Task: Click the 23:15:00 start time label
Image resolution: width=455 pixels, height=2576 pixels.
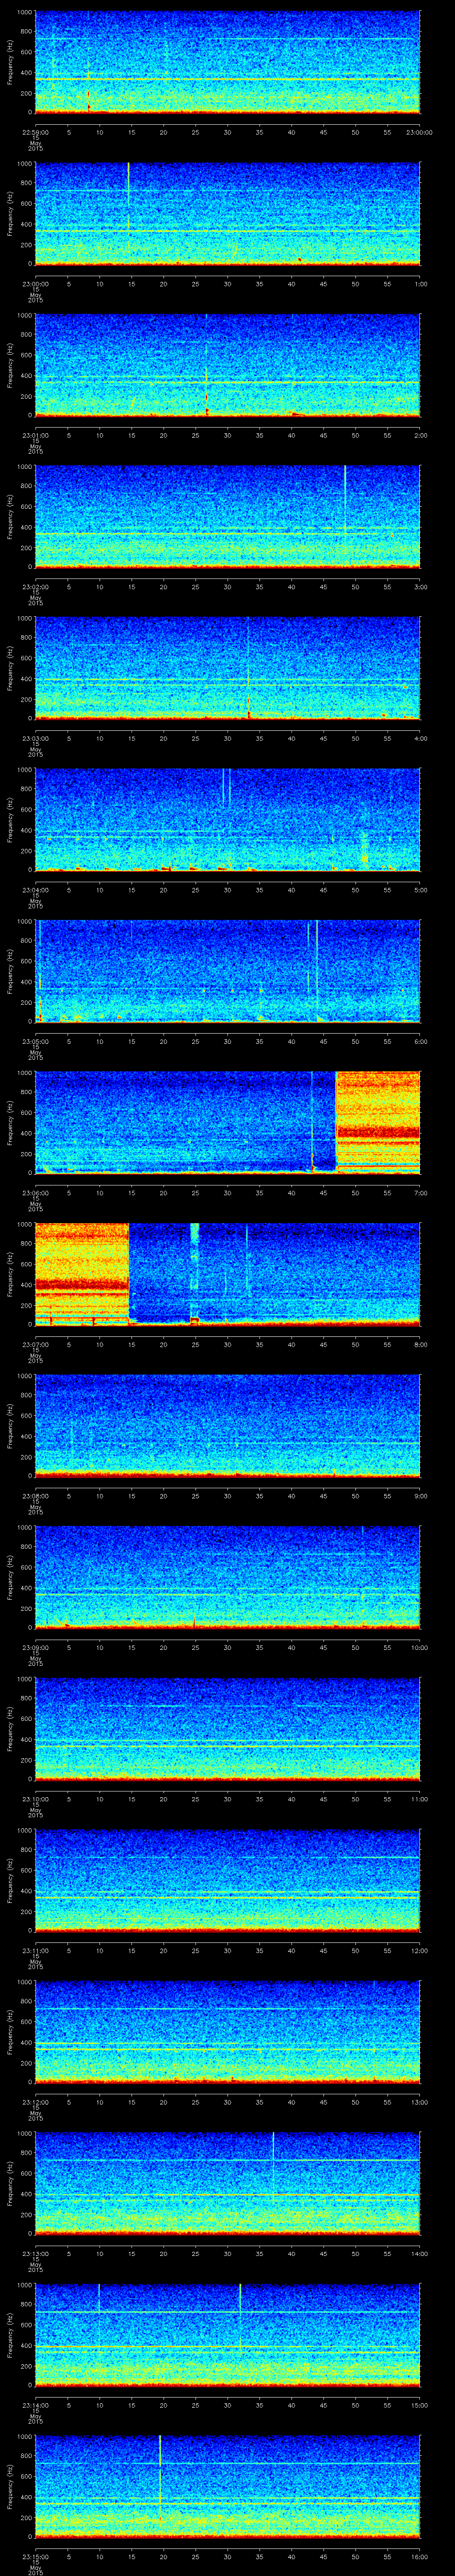Action: point(35,2555)
